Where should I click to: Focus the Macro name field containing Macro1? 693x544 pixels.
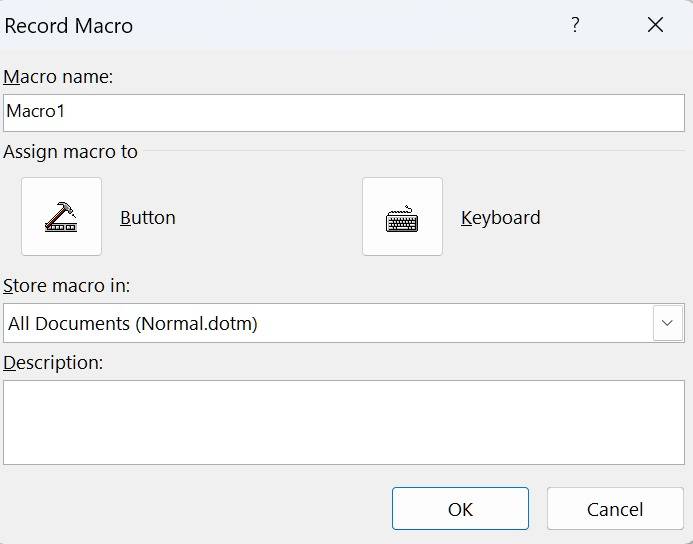(x=344, y=113)
